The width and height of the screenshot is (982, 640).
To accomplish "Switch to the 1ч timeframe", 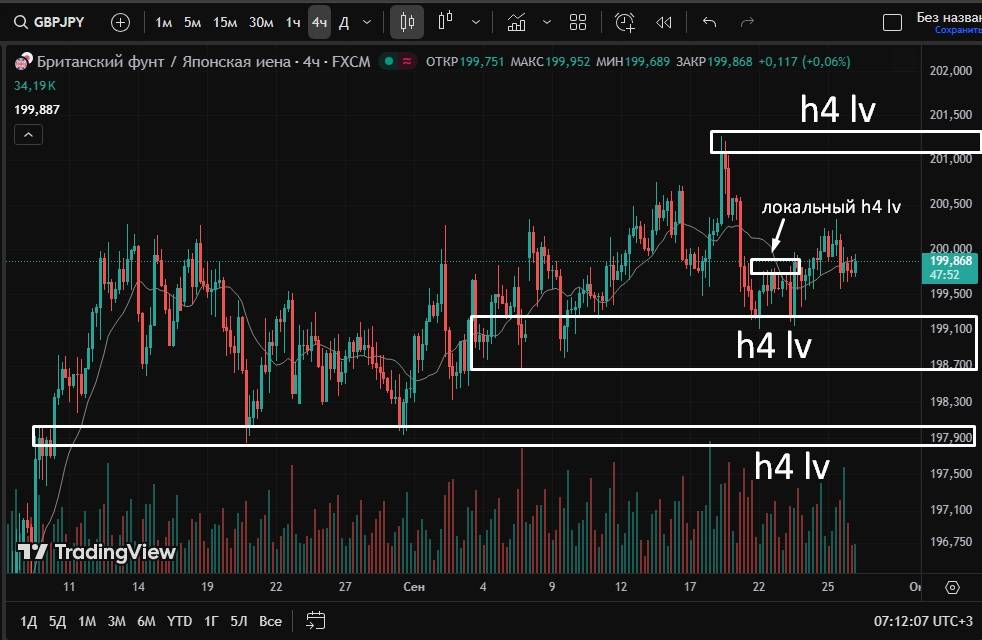I will (x=292, y=22).
